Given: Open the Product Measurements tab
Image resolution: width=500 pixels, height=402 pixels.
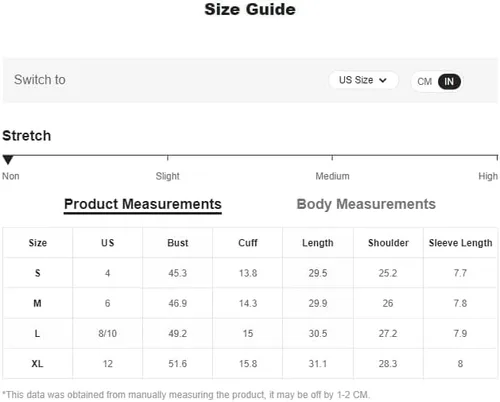Looking at the screenshot, I should pyautogui.click(x=143, y=204).
